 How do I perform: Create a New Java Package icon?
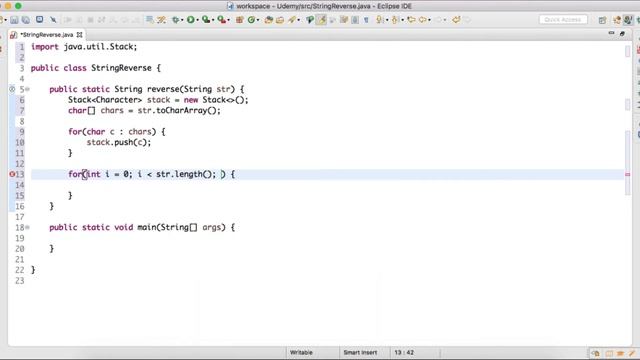coord(240,20)
